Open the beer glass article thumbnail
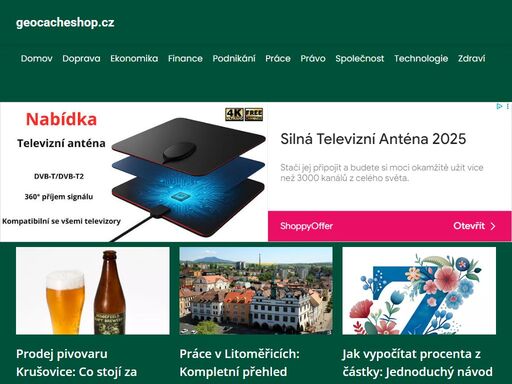The width and height of the screenshot is (512, 384). 93,291
